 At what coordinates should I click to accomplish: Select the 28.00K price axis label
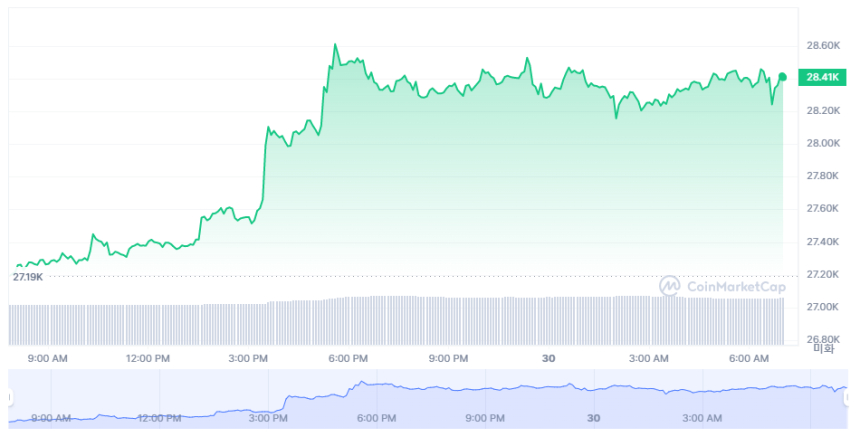pos(824,143)
